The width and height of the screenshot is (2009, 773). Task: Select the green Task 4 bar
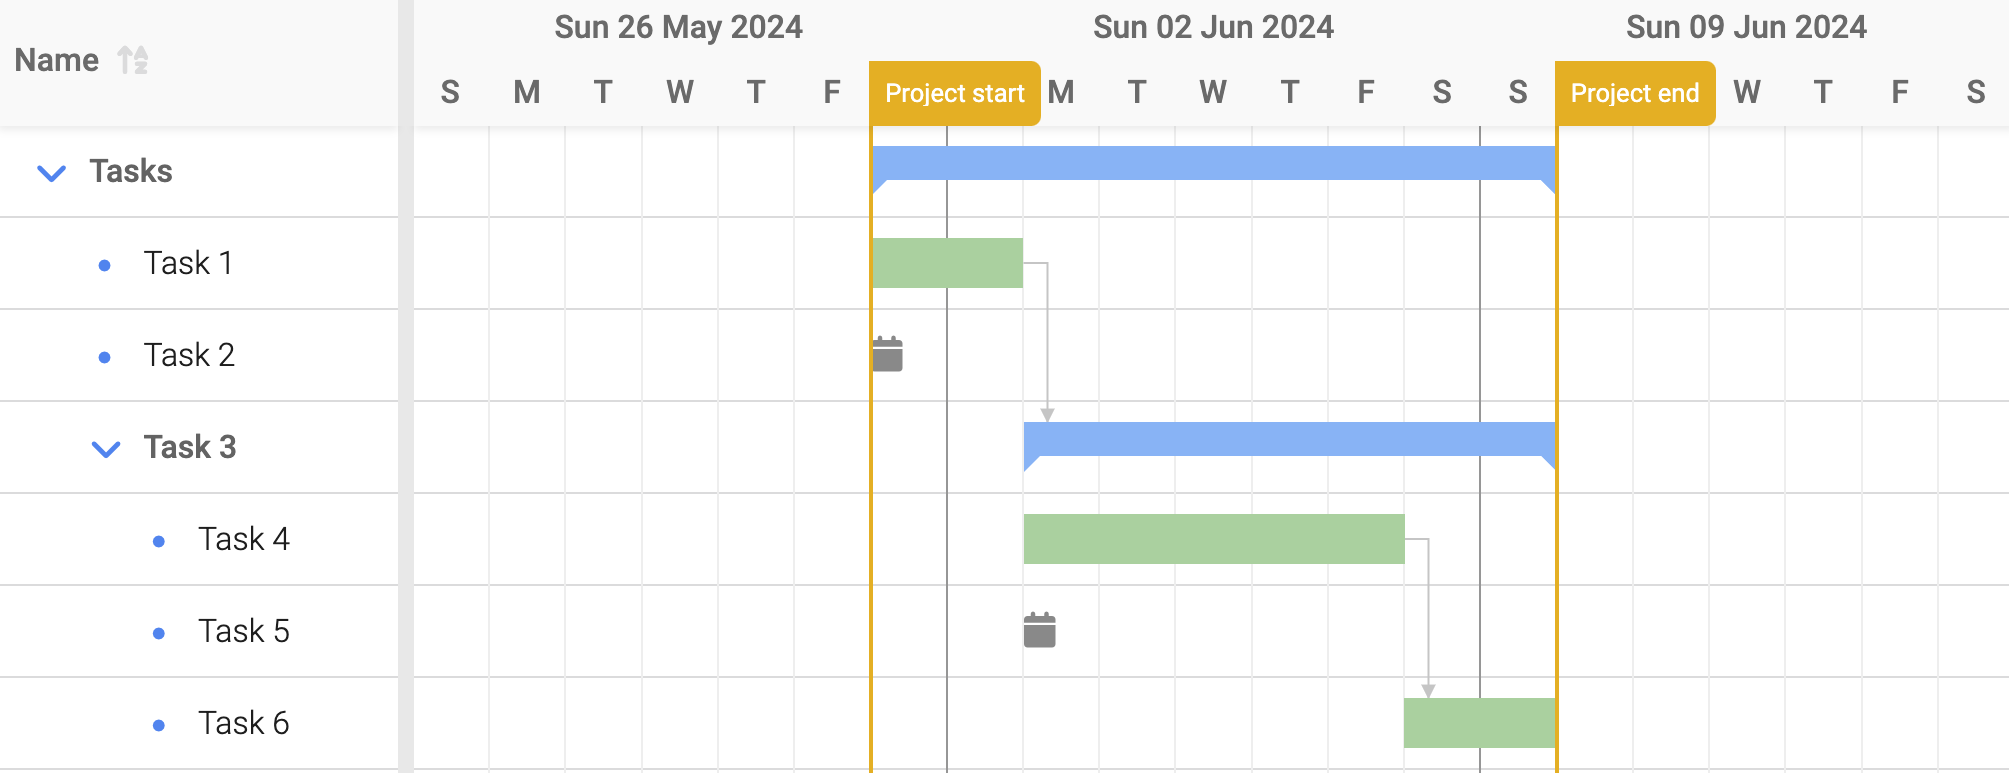tap(1214, 539)
